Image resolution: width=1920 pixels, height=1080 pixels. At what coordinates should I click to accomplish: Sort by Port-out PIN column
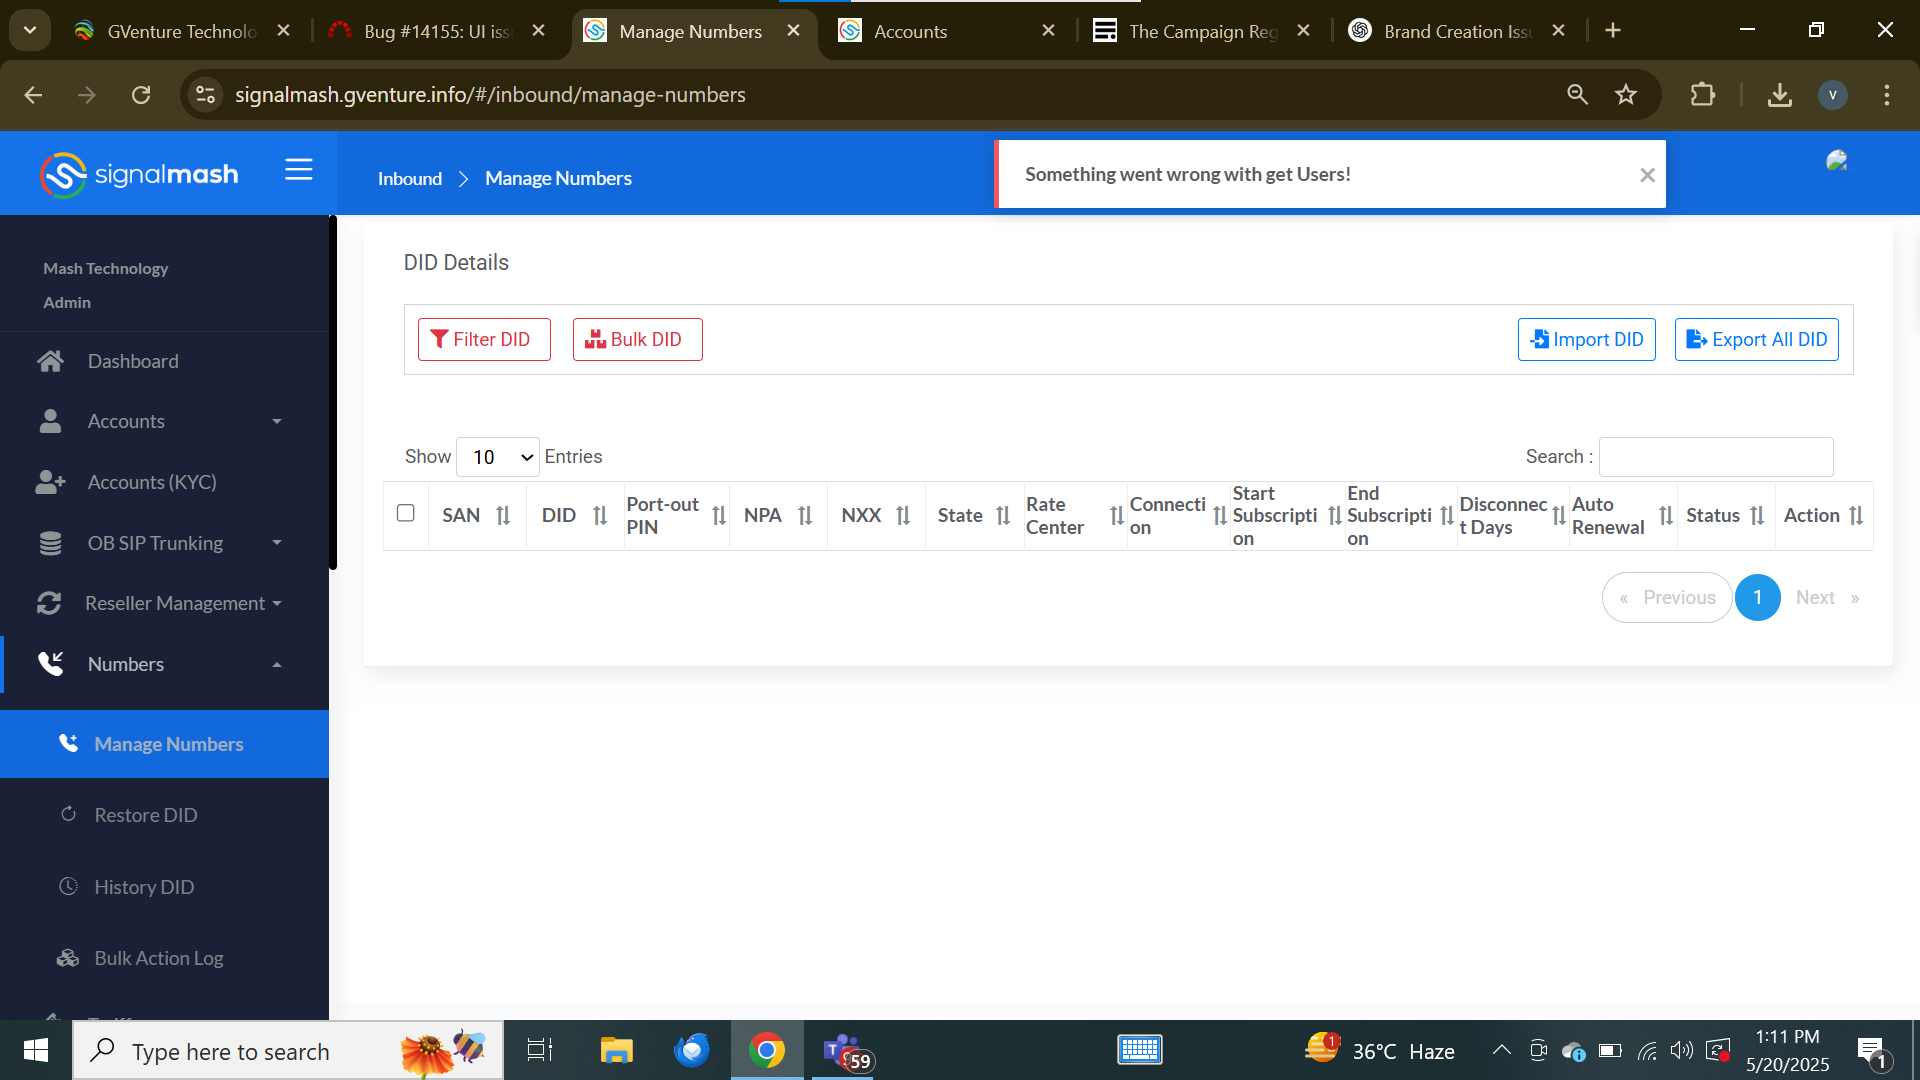[719, 516]
